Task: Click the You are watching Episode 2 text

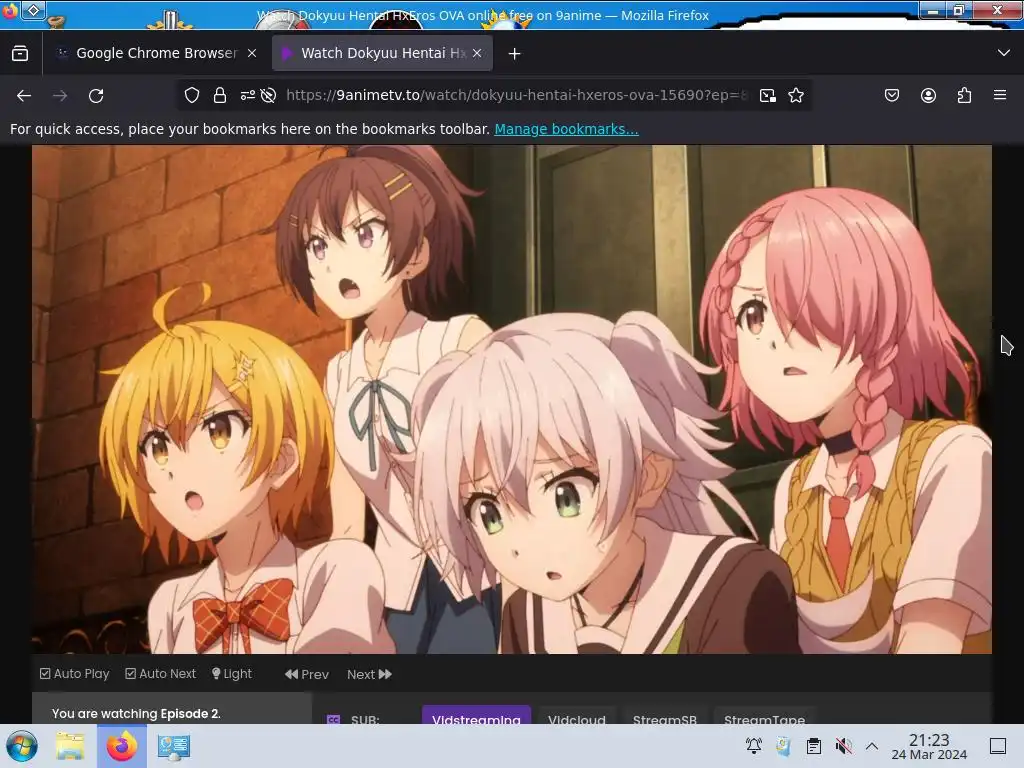Action: pos(136,713)
